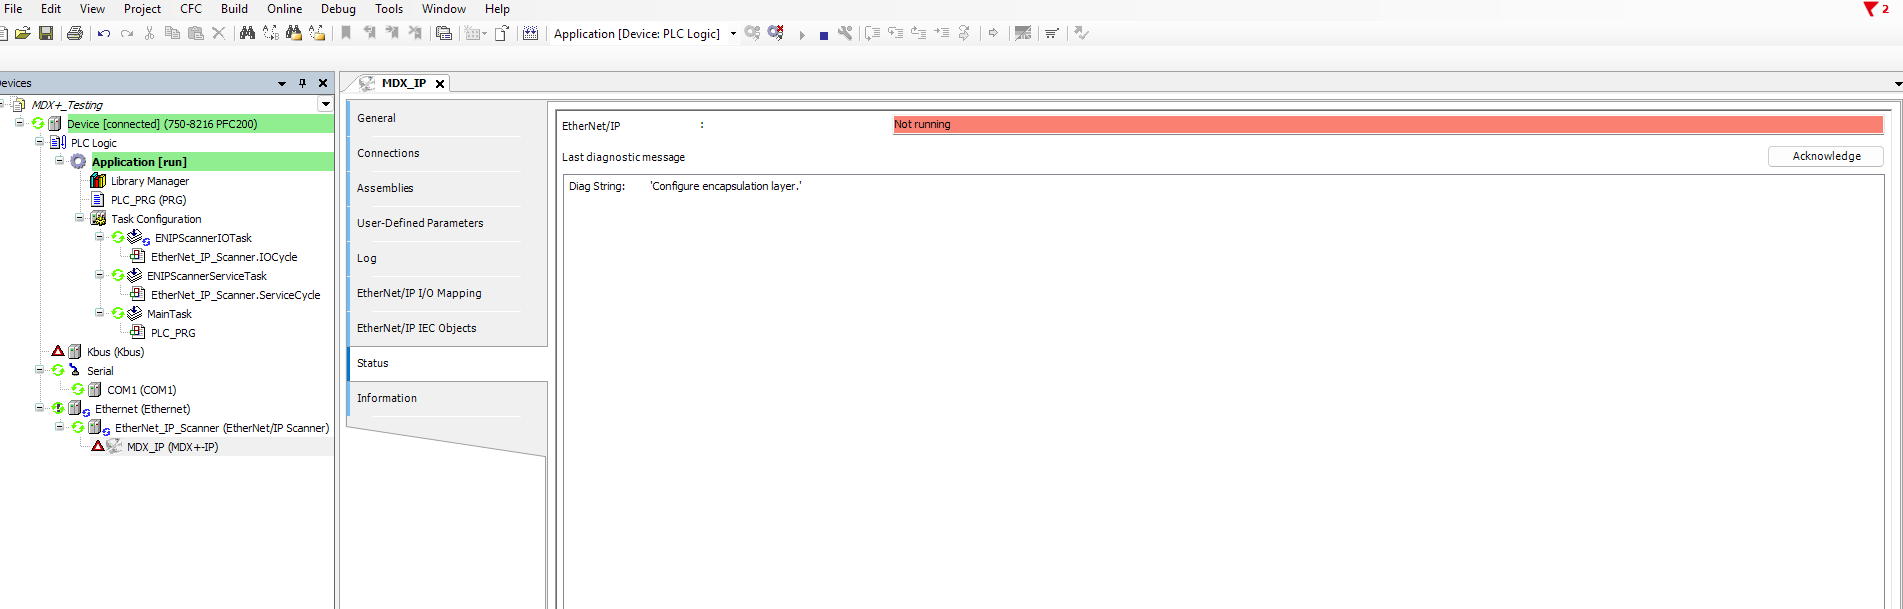Click the right-arrow show next statement icon
This screenshot has width=1903, height=609.
pyautogui.click(x=993, y=33)
